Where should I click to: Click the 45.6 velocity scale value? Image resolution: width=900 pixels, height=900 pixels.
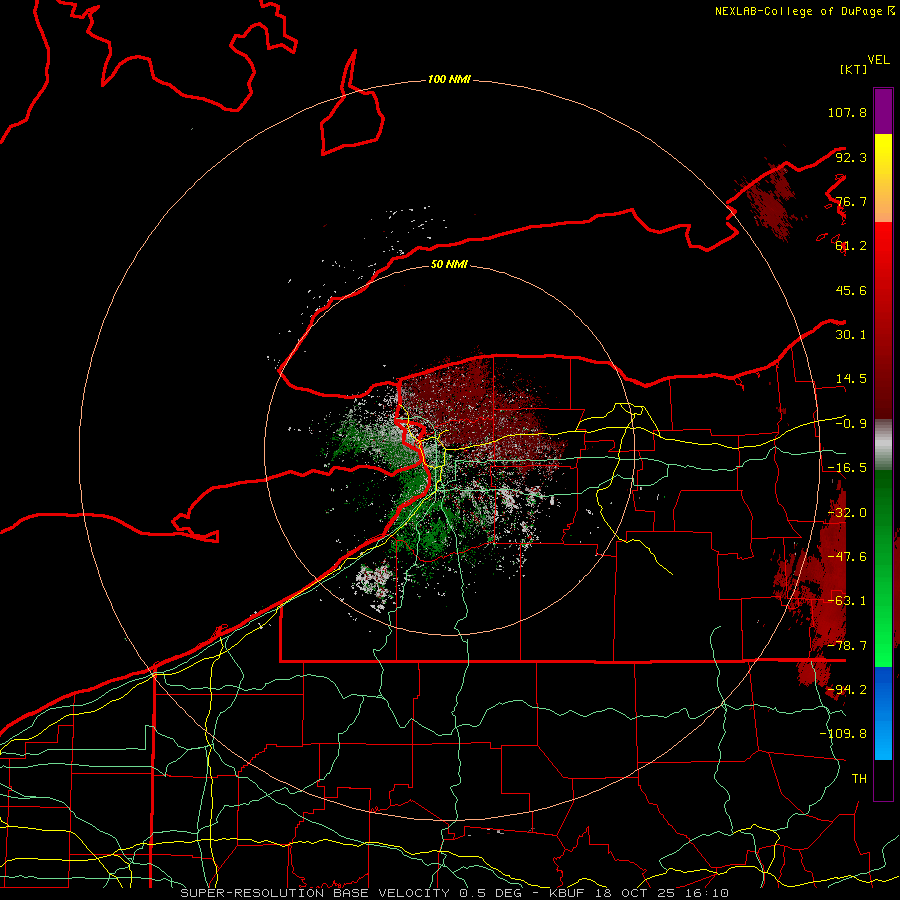point(851,290)
